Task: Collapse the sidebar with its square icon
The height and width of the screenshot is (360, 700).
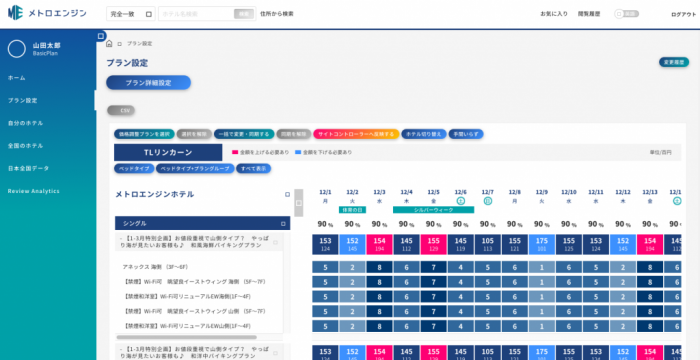Action: [x=101, y=36]
